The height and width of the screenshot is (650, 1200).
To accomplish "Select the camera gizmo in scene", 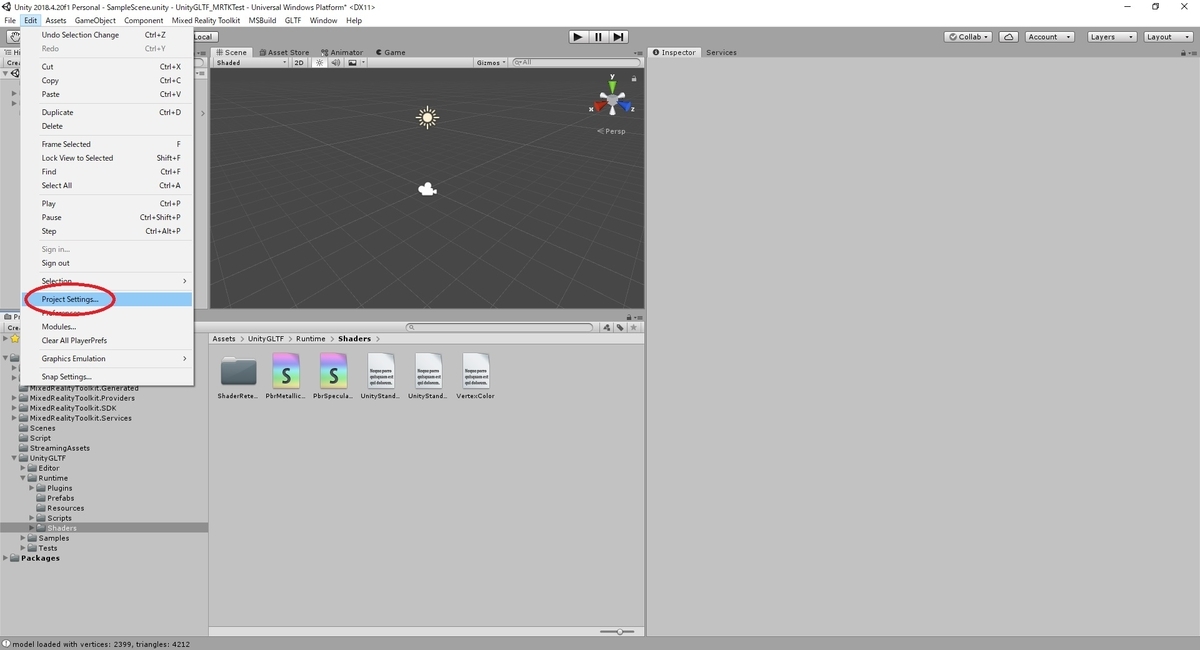I will tap(427, 189).
